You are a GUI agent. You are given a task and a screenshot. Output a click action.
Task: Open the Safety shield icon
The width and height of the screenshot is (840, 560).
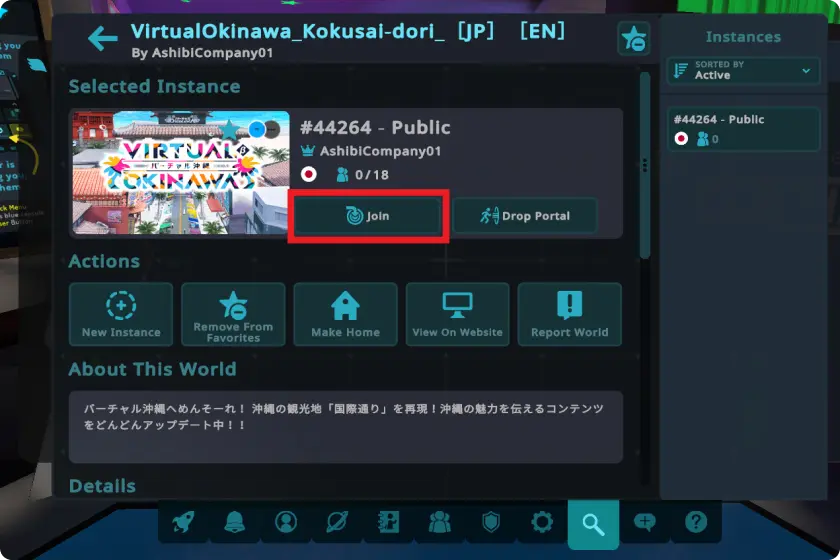click(491, 522)
